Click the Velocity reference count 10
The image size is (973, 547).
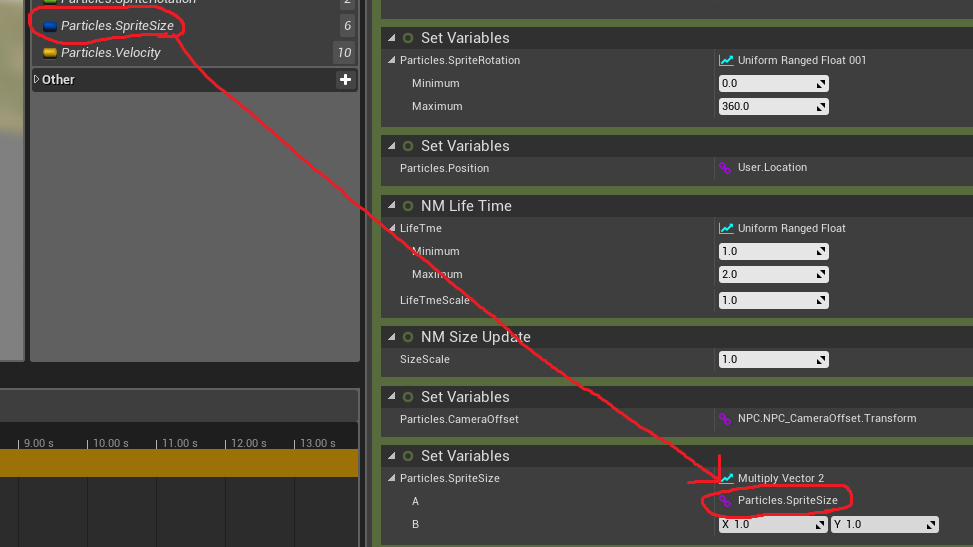pos(344,53)
